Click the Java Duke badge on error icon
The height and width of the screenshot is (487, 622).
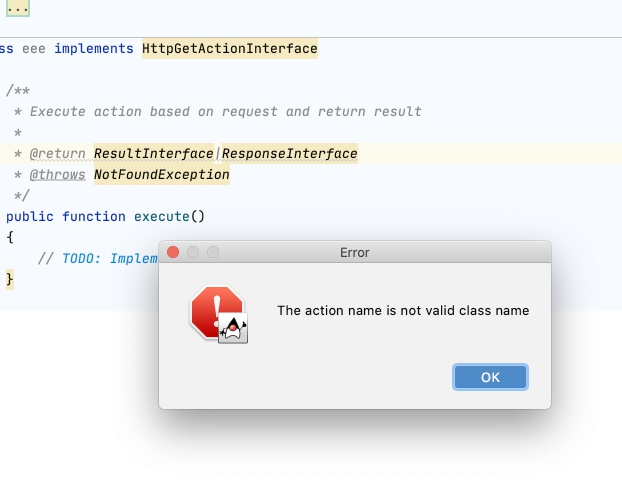click(x=233, y=328)
